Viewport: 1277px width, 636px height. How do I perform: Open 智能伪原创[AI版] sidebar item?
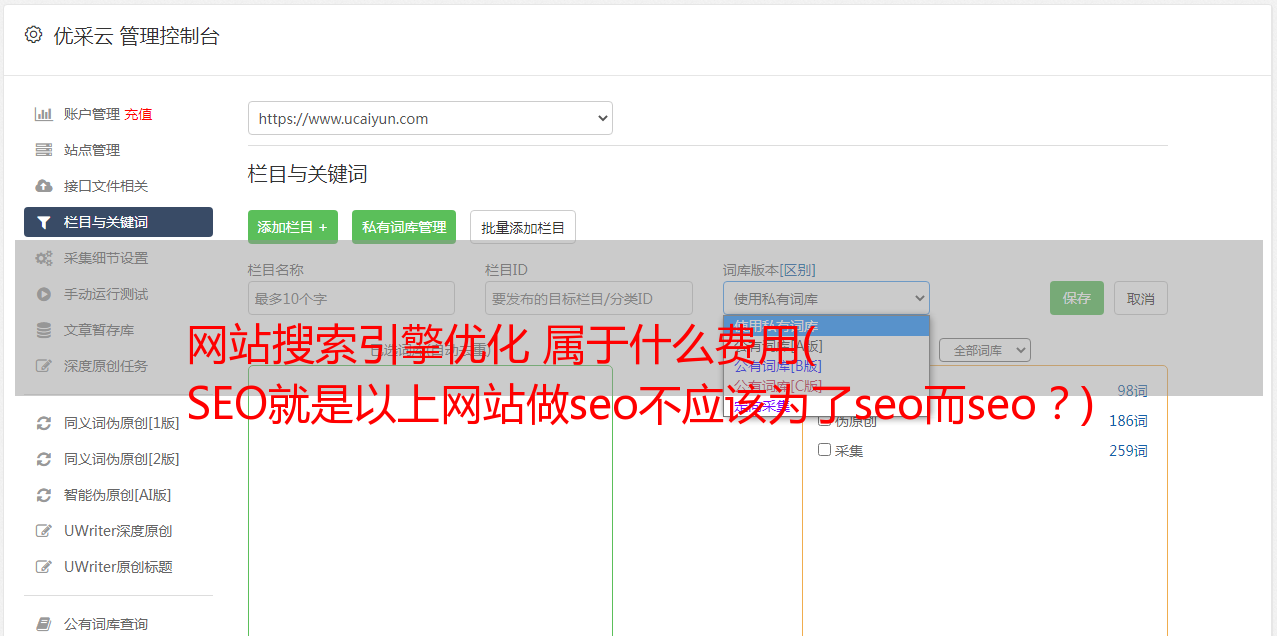click(x=118, y=495)
